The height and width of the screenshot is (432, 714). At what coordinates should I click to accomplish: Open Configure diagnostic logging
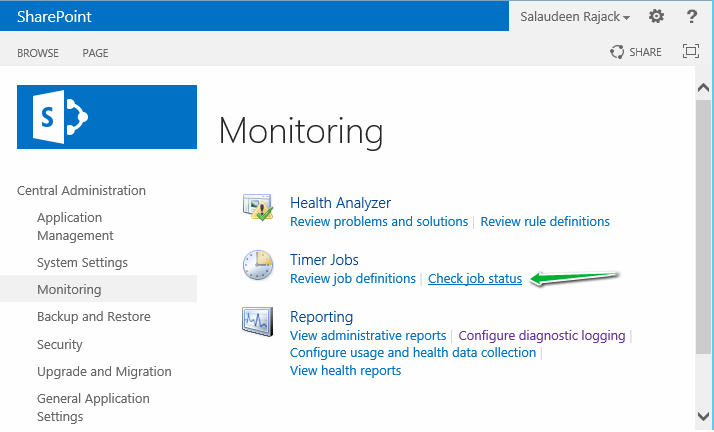coord(542,335)
